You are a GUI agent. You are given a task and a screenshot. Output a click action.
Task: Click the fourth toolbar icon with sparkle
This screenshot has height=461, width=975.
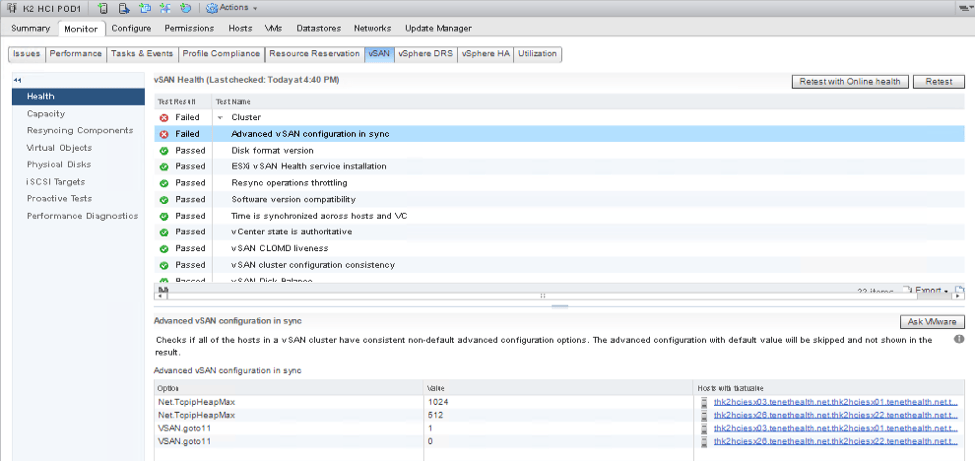[x=165, y=8]
